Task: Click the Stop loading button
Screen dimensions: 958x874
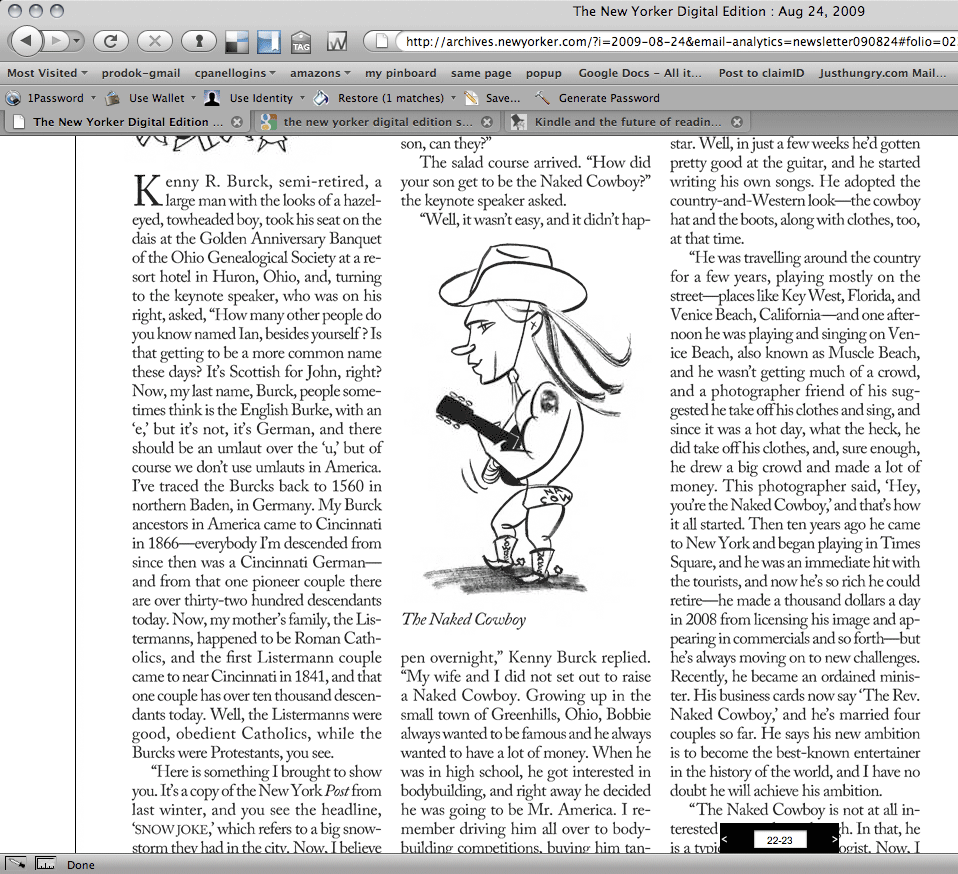Action: point(155,41)
